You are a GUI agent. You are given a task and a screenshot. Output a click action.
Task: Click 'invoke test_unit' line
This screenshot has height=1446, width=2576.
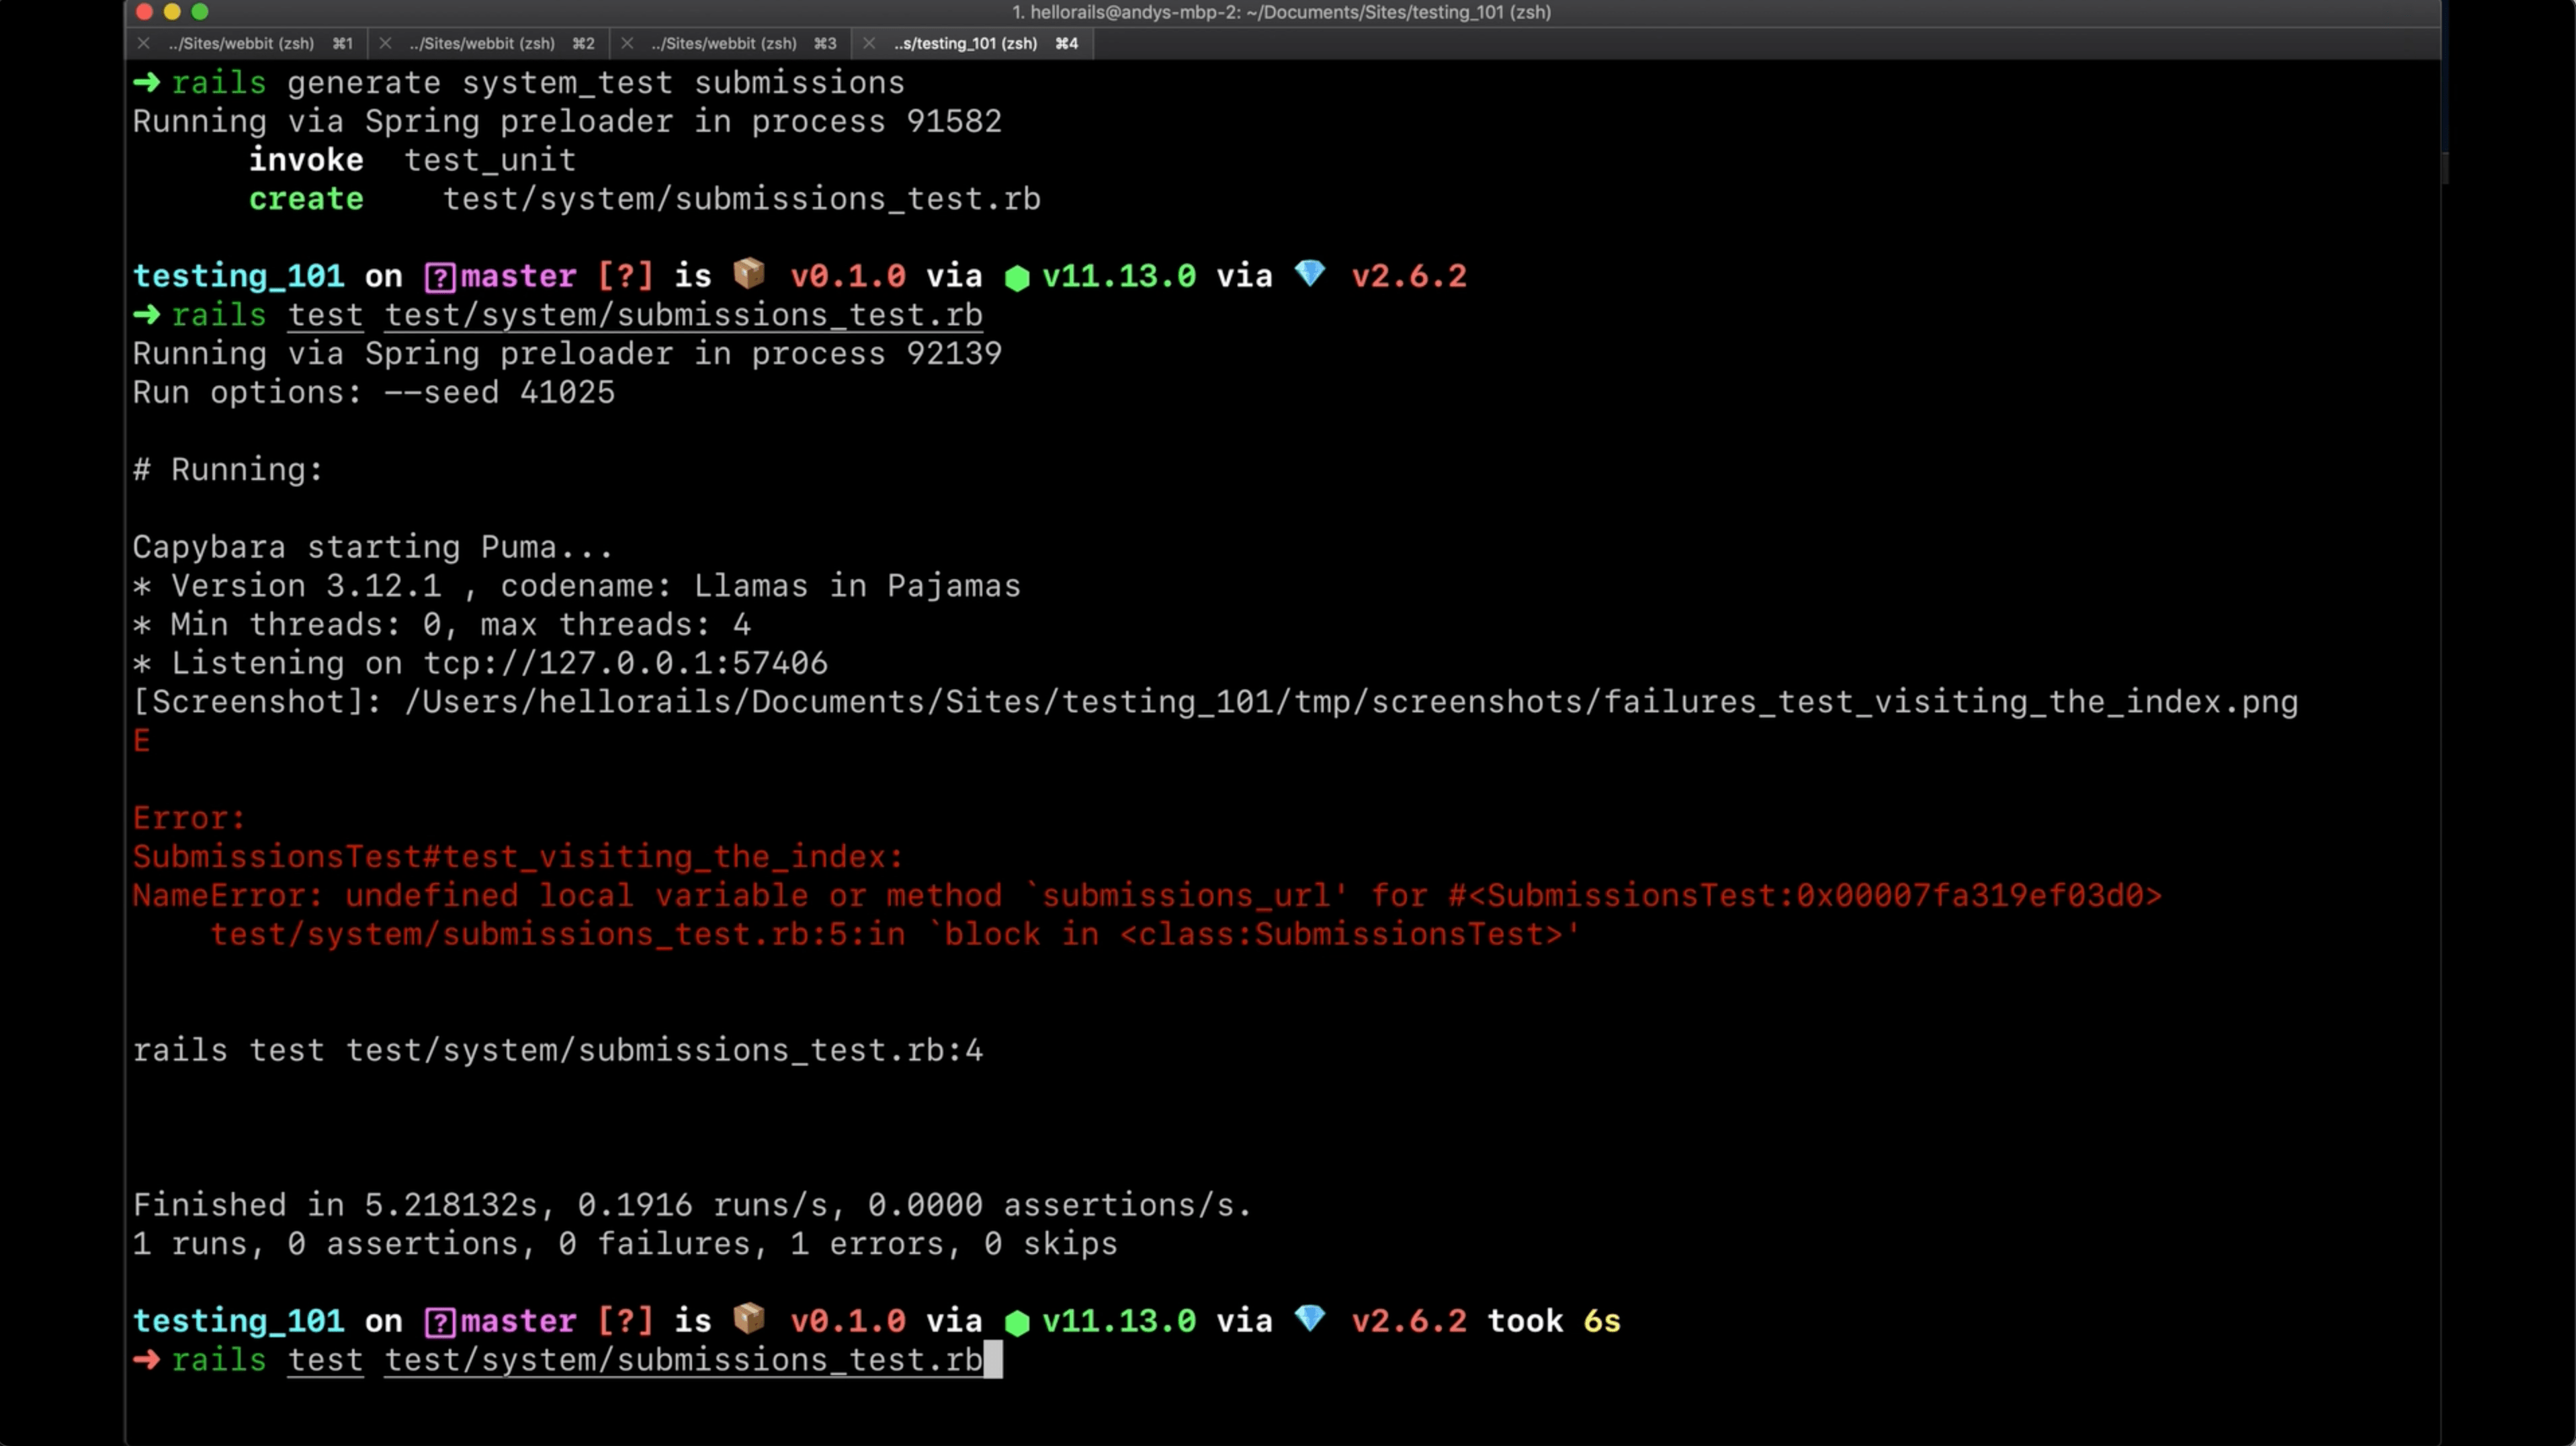click(x=412, y=160)
